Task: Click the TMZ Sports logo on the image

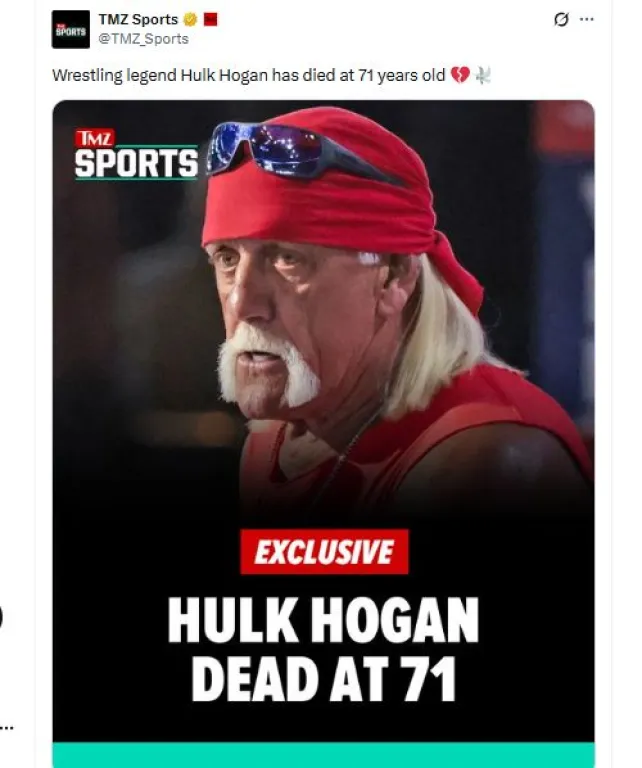Action: pos(136,154)
